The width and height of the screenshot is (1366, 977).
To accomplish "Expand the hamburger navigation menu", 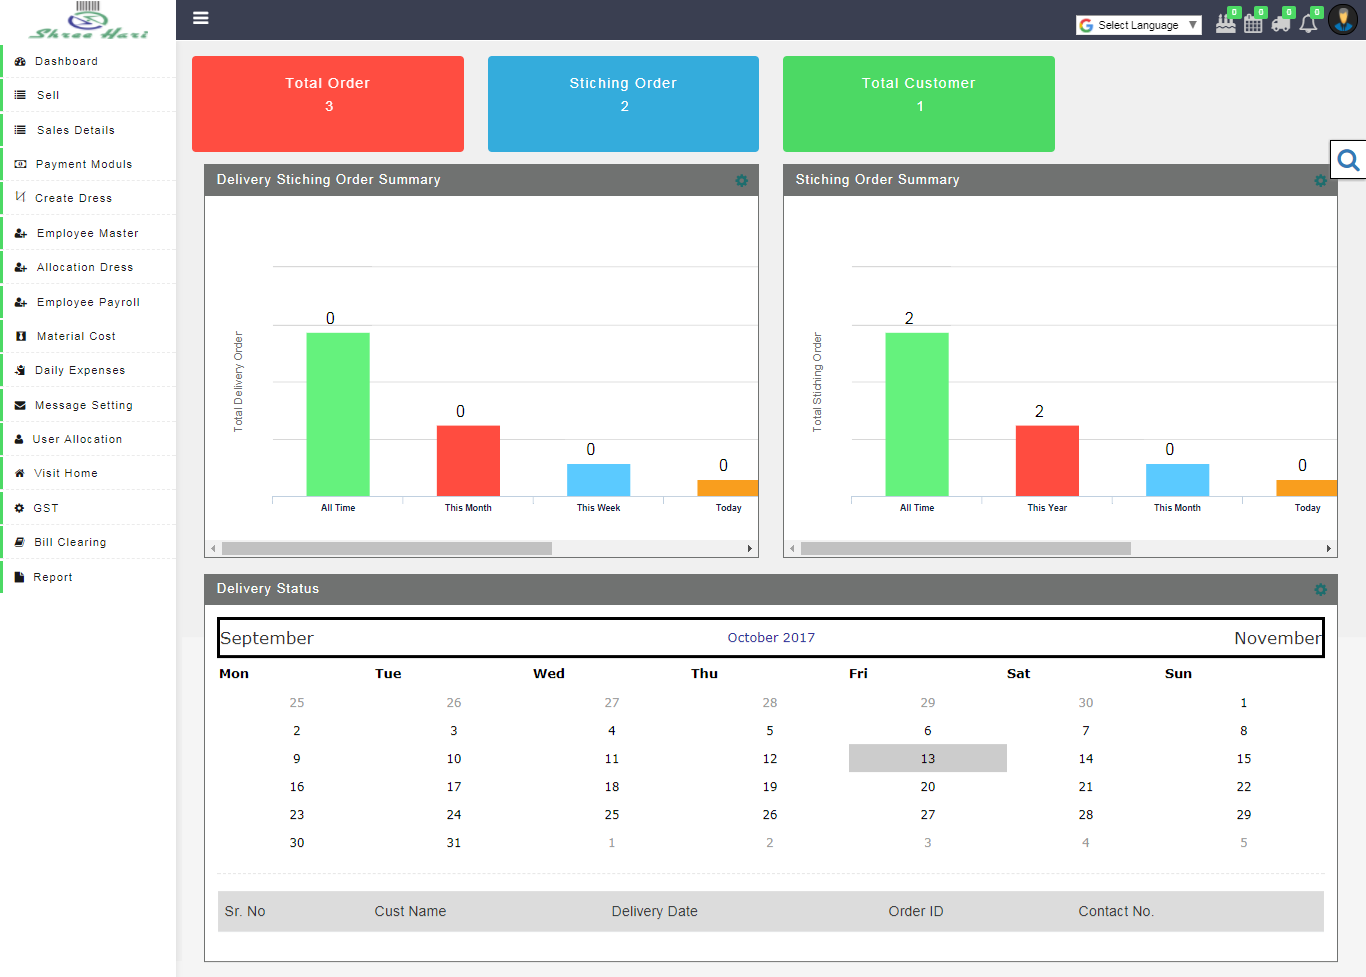I will click(x=200, y=18).
